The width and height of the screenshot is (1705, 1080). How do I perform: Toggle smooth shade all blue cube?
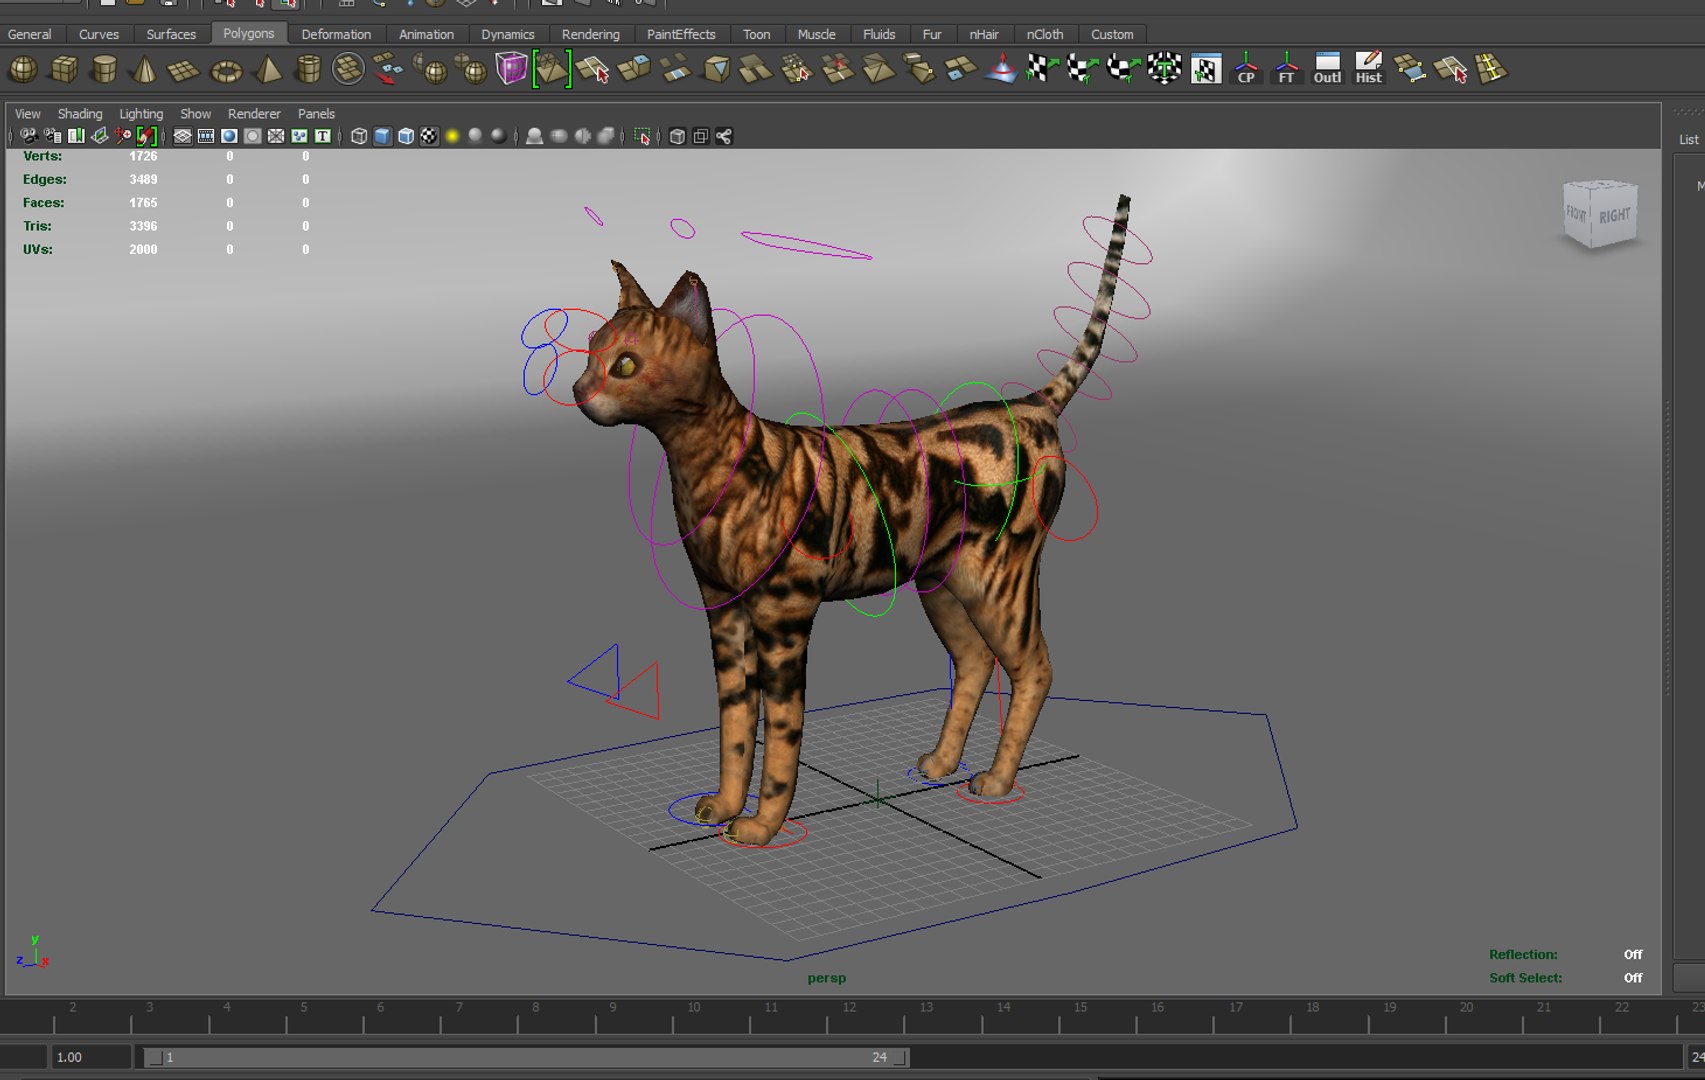pyautogui.click(x=382, y=136)
